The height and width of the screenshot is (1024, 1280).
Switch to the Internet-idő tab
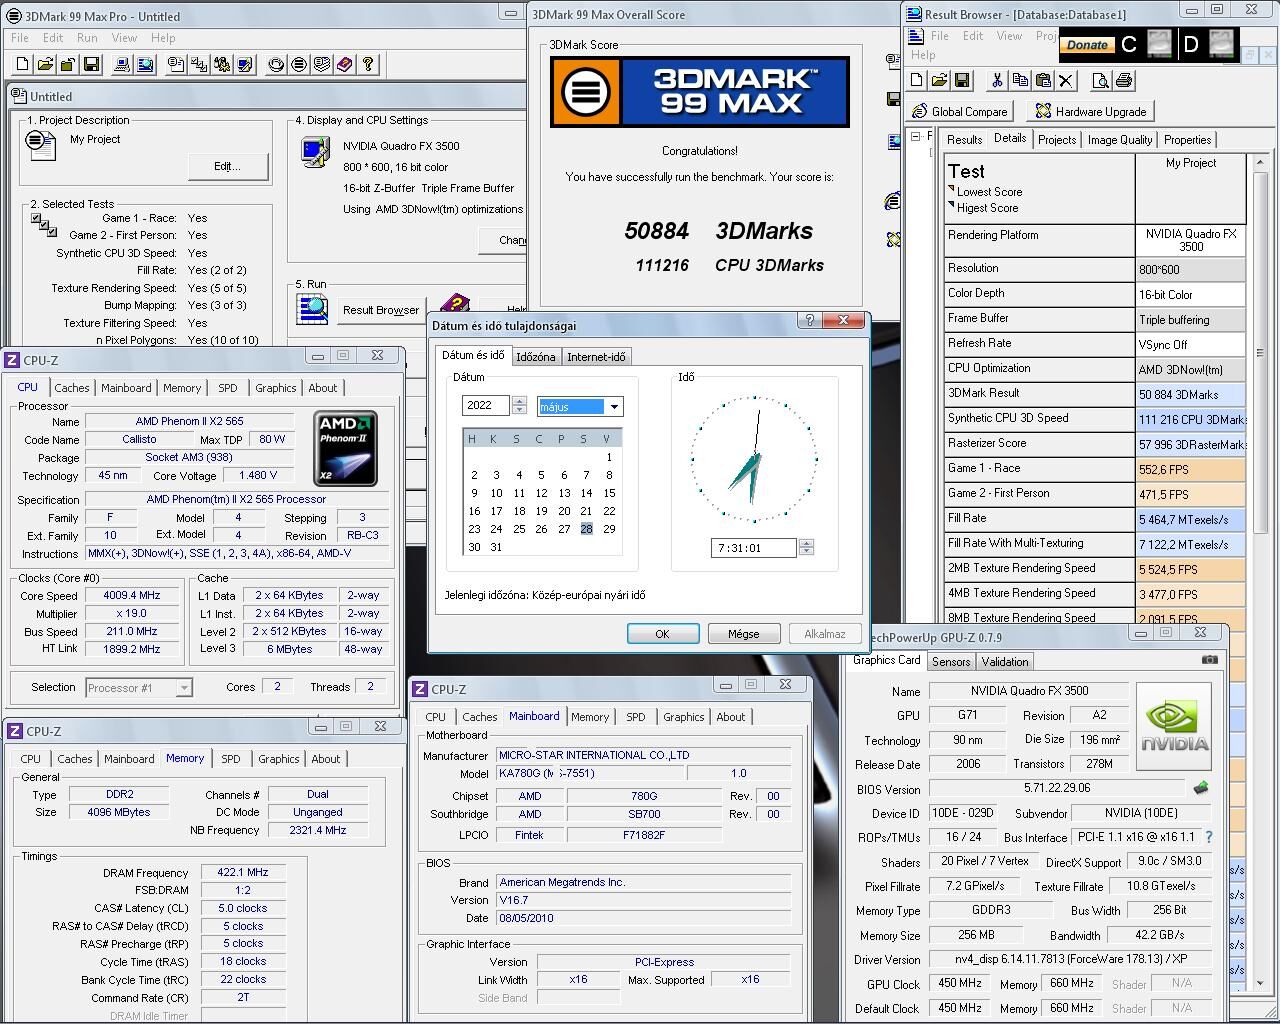coord(596,357)
